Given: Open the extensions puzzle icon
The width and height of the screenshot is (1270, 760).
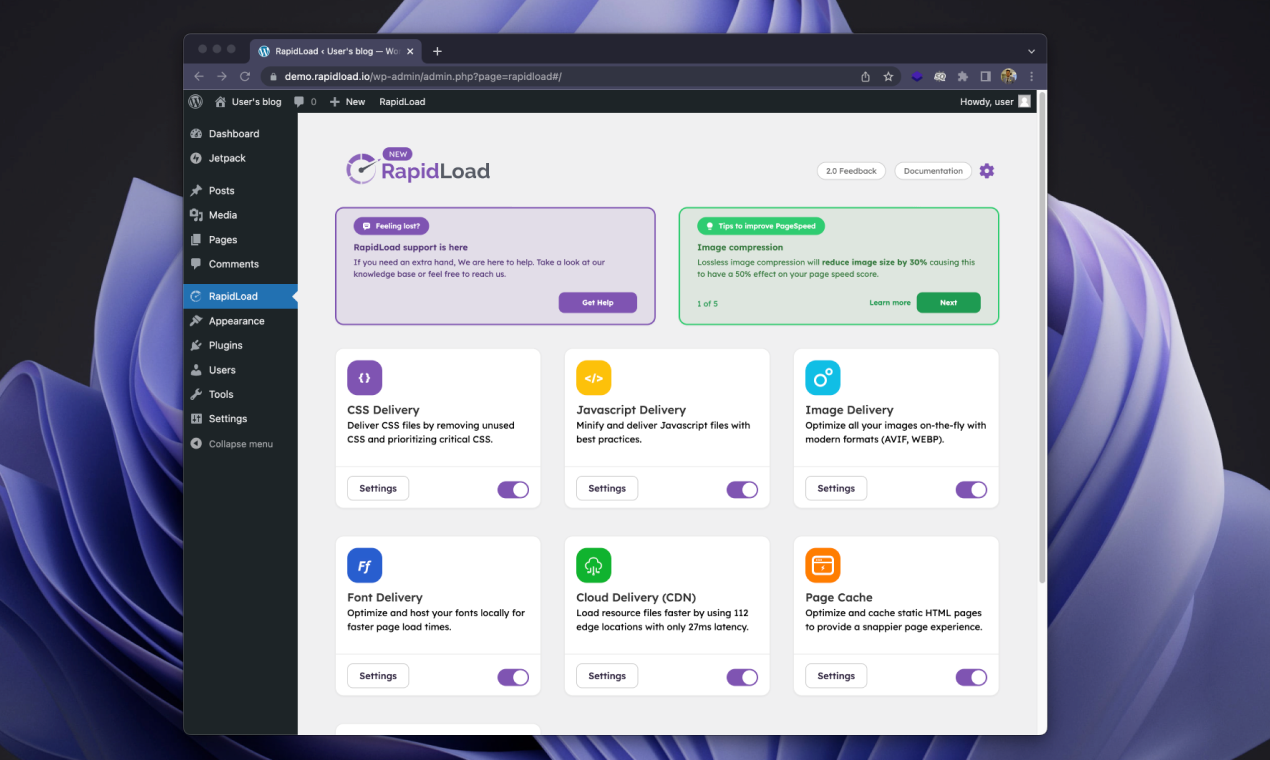Looking at the screenshot, I should click(x=963, y=76).
